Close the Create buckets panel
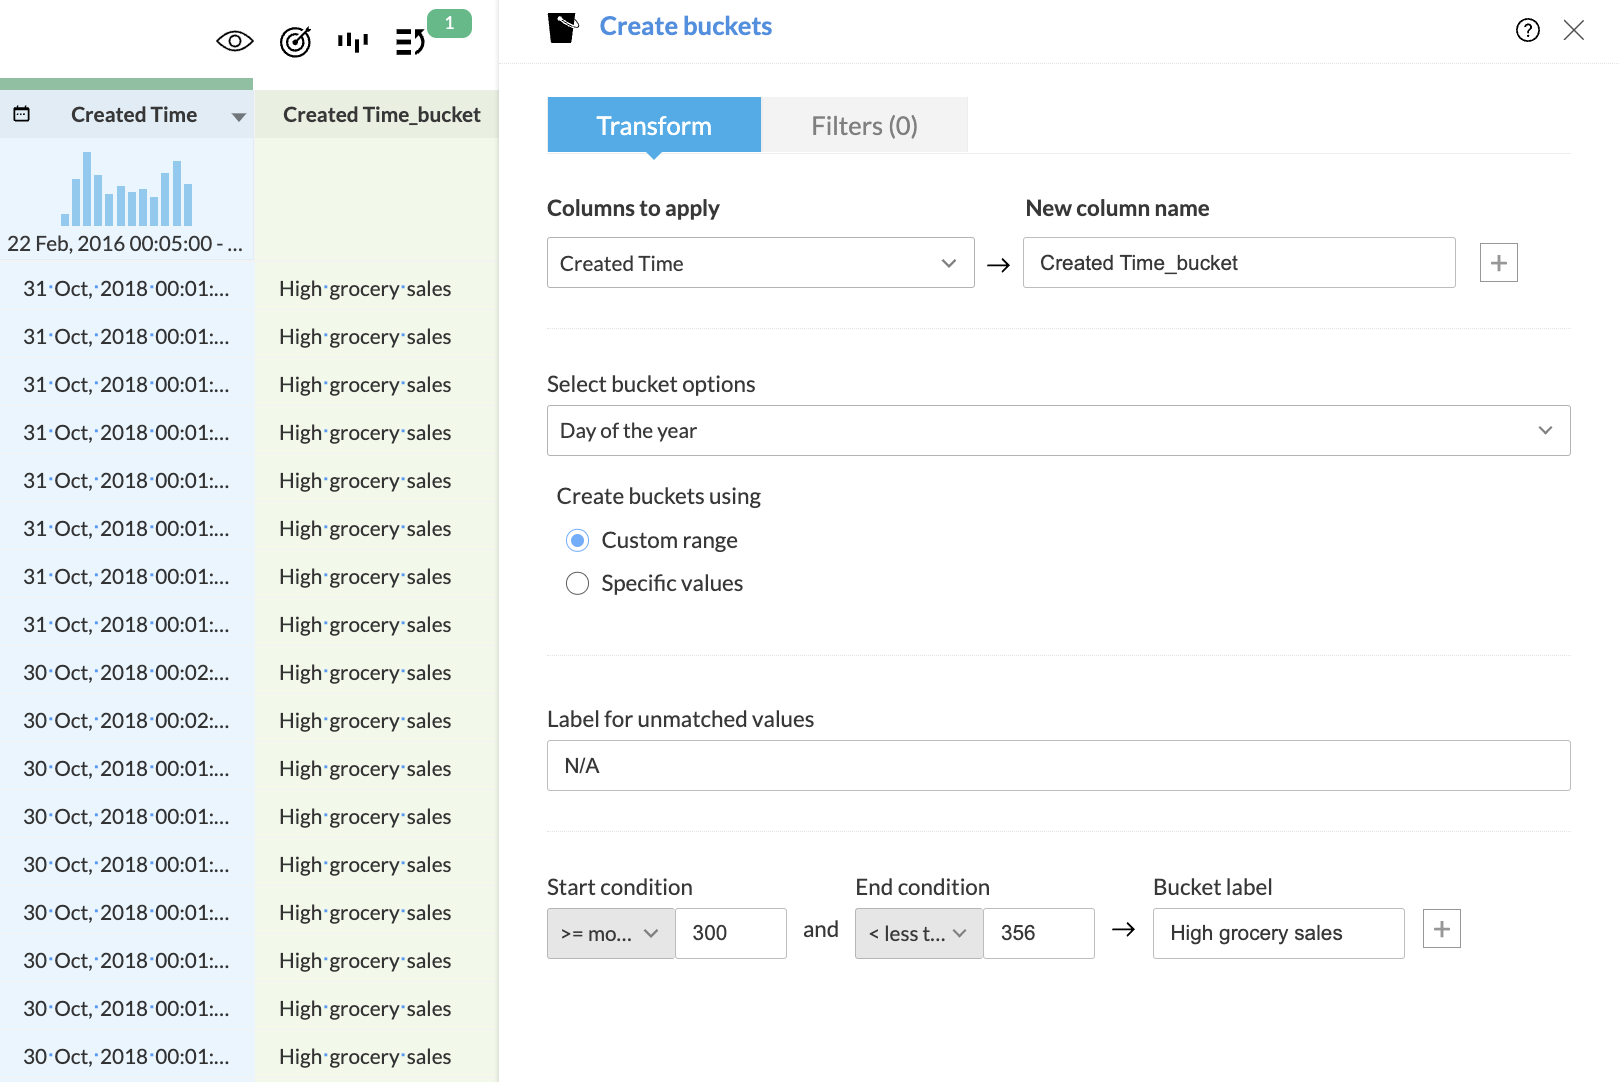 tap(1573, 30)
